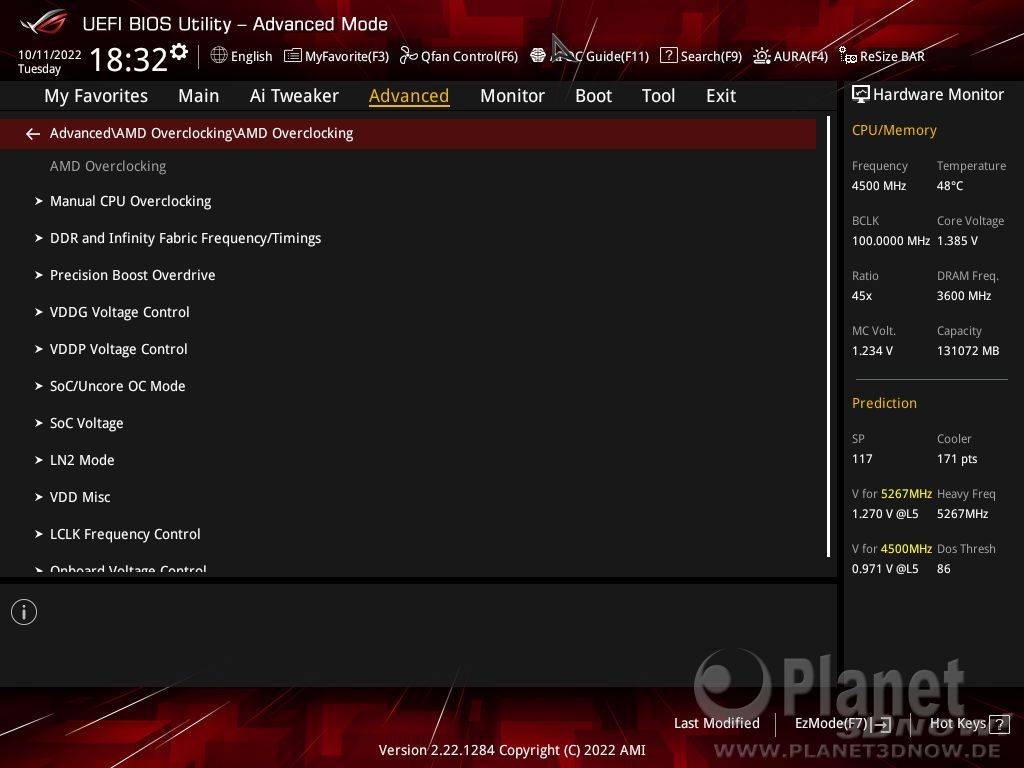Click Last Modified button
The width and height of the screenshot is (1024, 768).
[716, 723]
